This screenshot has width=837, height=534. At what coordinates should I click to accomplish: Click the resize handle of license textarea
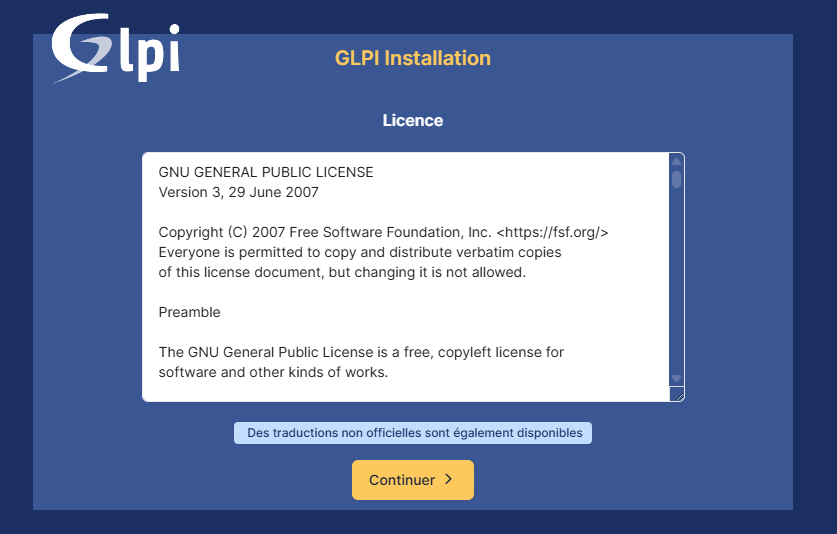678,395
